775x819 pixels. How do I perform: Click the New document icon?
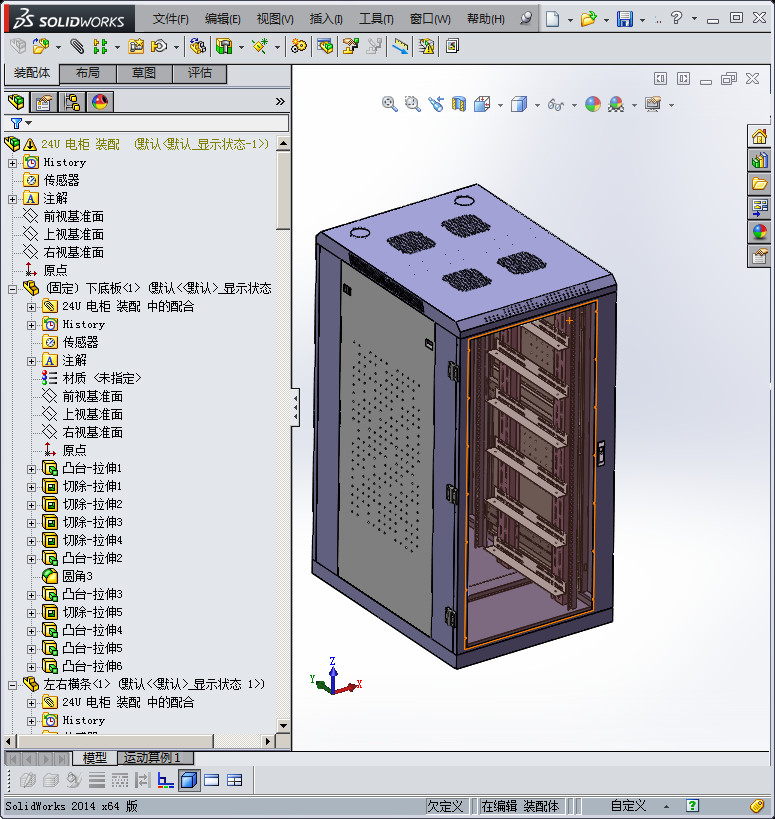[553, 19]
